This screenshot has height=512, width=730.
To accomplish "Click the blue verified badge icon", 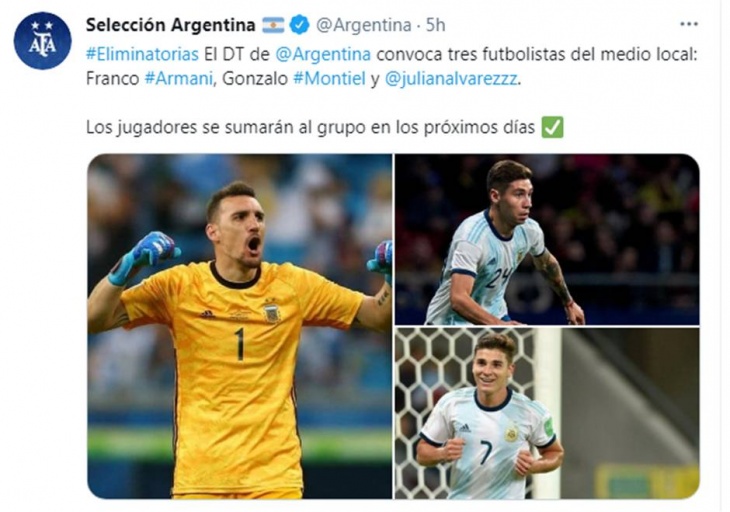I will pyautogui.click(x=299, y=25).
